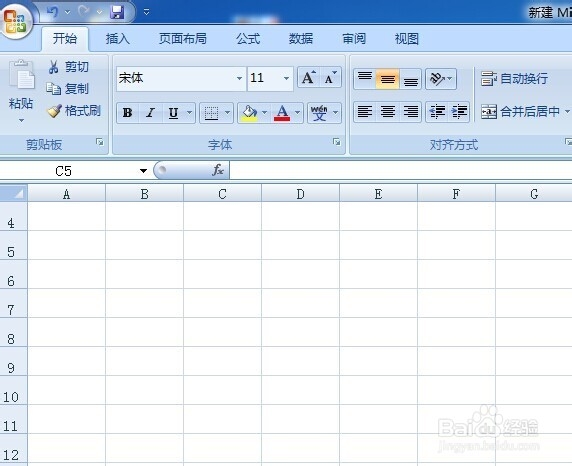Align text left
Viewport: 572px width, 466px height.
coord(365,112)
